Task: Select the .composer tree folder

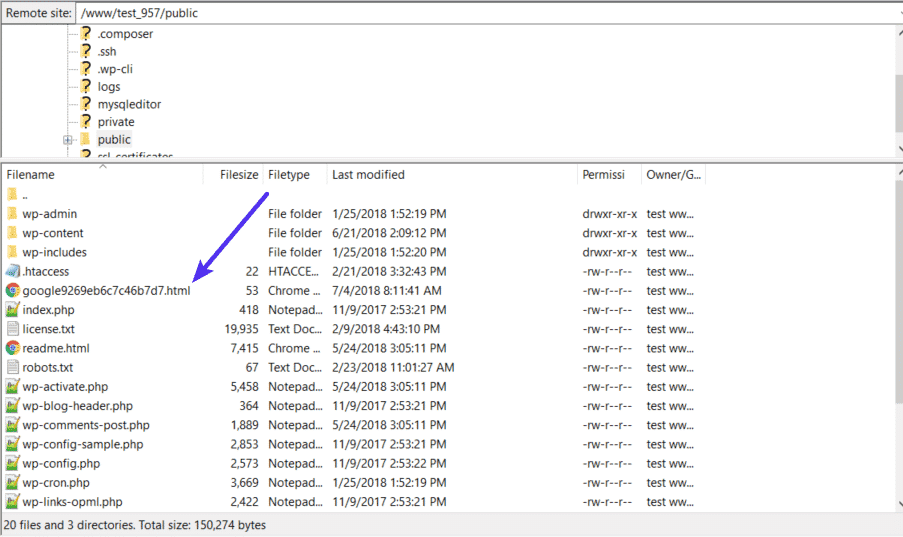Action: click(125, 34)
